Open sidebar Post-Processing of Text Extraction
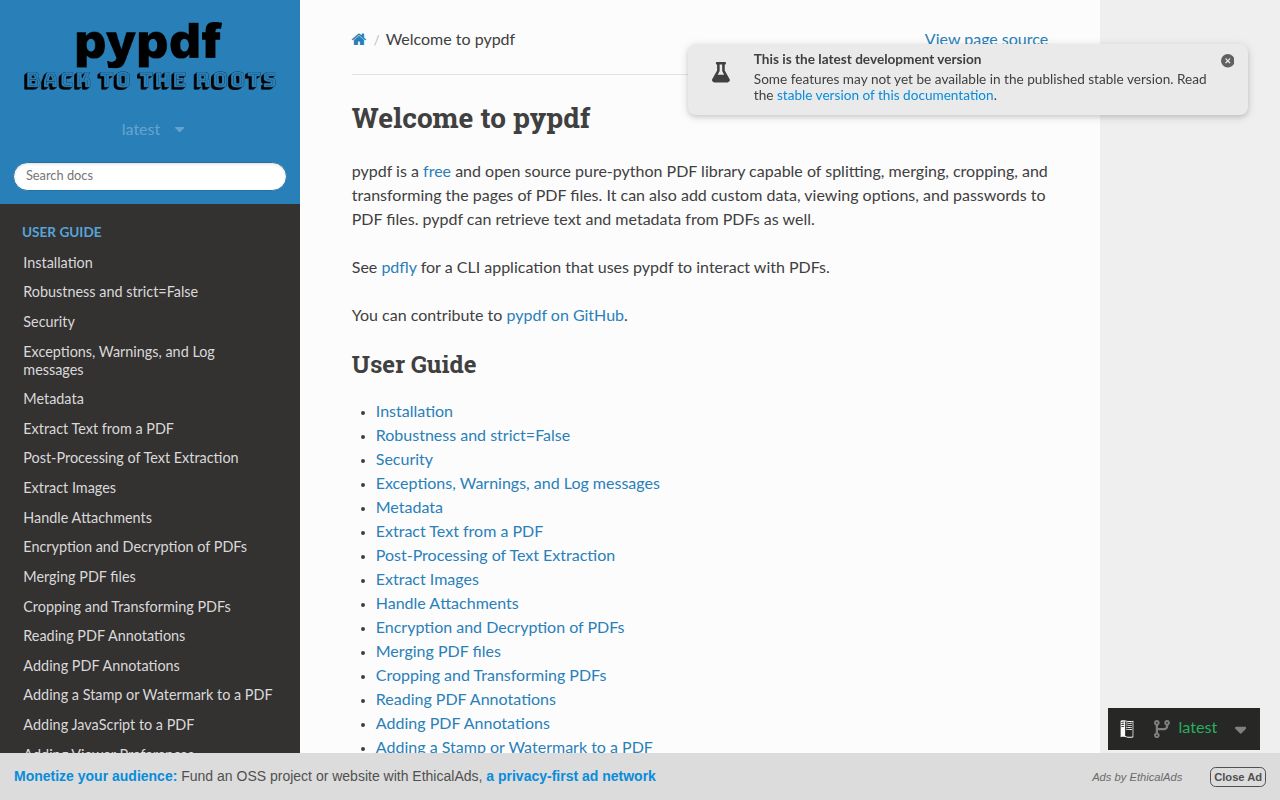 tap(131, 458)
